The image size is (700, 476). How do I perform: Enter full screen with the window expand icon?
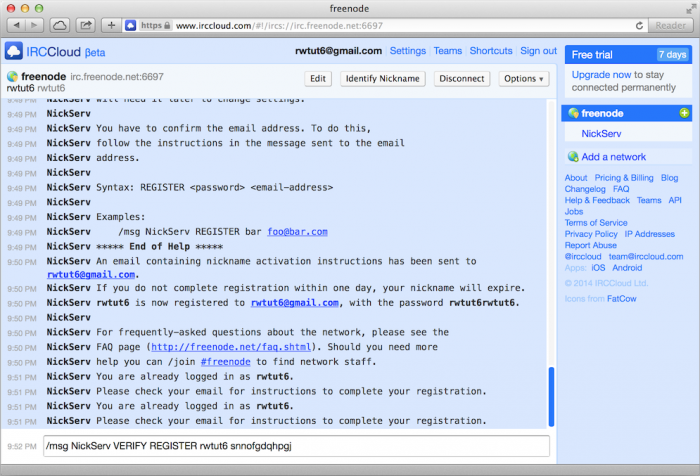click(691, 8)
